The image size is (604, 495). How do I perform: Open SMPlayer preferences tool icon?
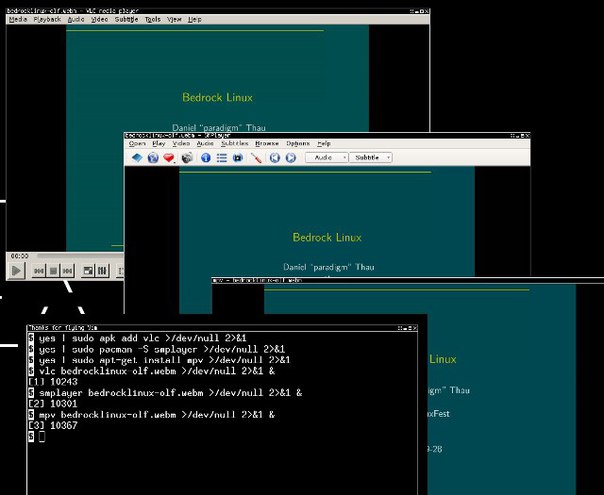tap(256, 157)
